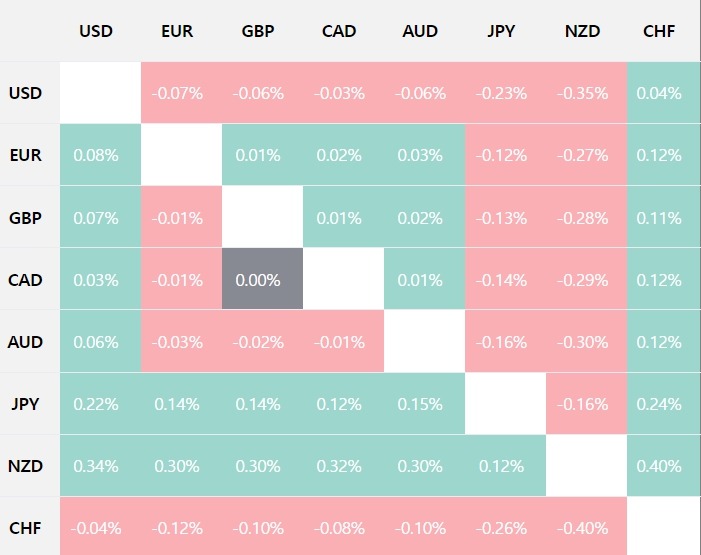Viewport: 701px width, 555px height.
Task: Click the 0.32% cell in NZD row
Action: 339,466
